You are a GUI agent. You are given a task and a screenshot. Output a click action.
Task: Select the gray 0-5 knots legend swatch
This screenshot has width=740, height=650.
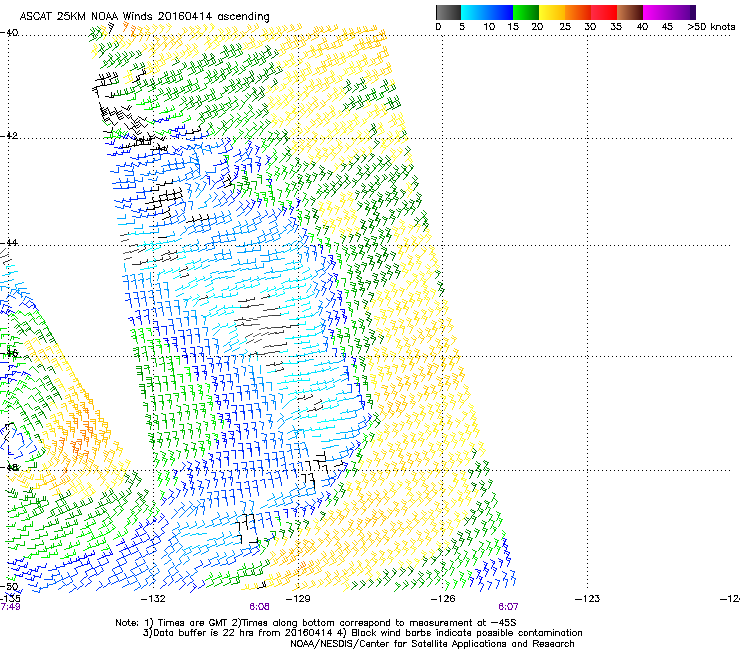click(x=448, y=12)
